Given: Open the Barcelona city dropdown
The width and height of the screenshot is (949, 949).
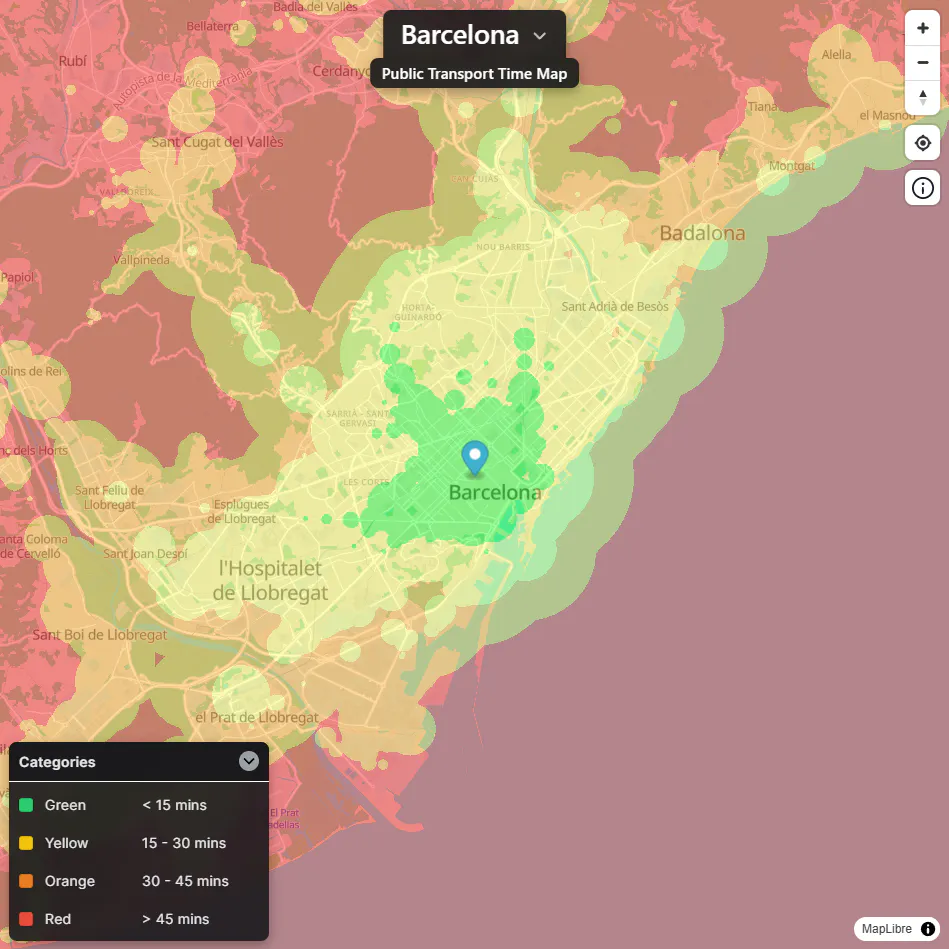Looking at the screenshot, I should pos(474,35).
